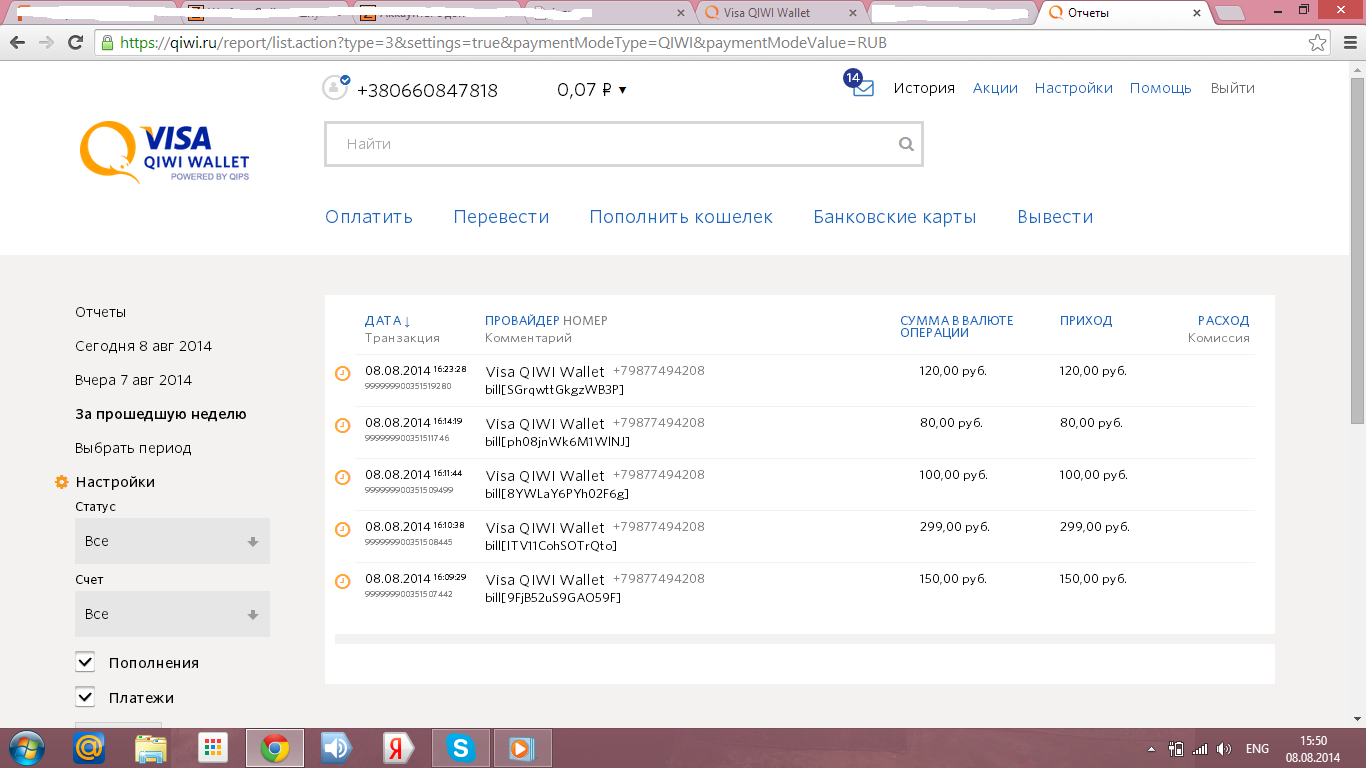Click the clock status icon for the 100,00 руб. row

click(342, 477)
